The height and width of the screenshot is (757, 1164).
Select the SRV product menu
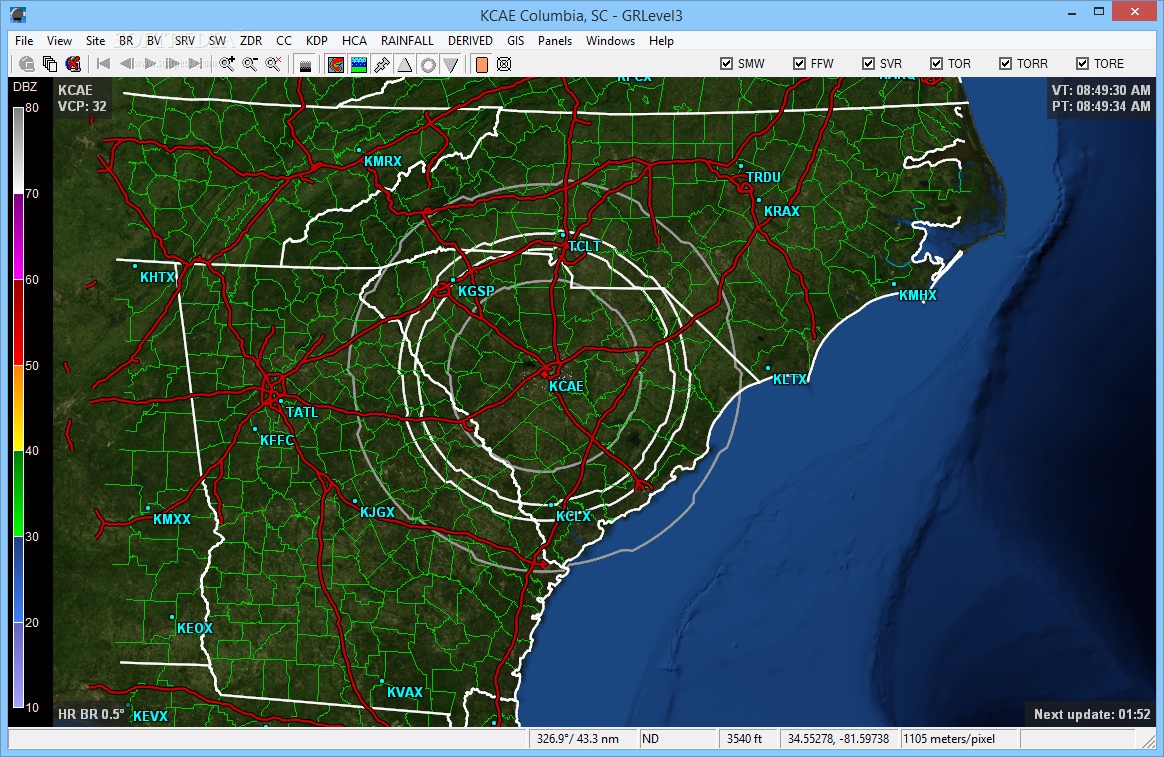[185, 41]
